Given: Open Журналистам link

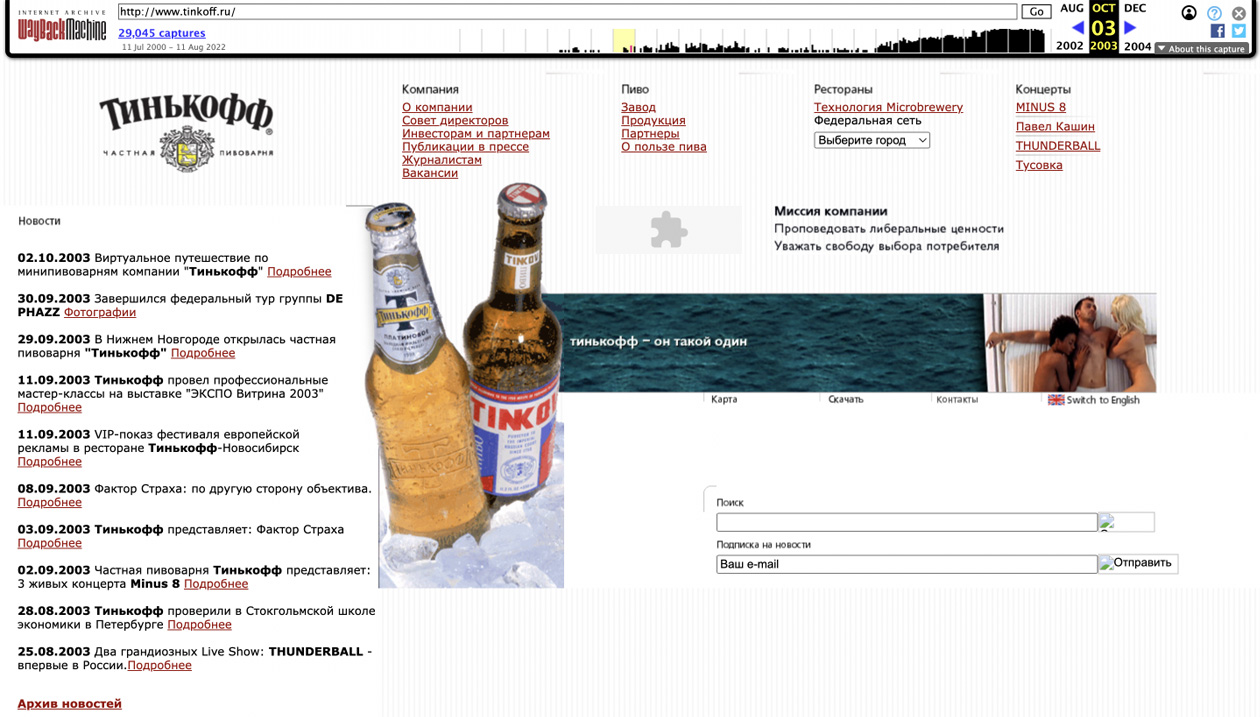Looking at the screenshot, I should pos(442,160).
